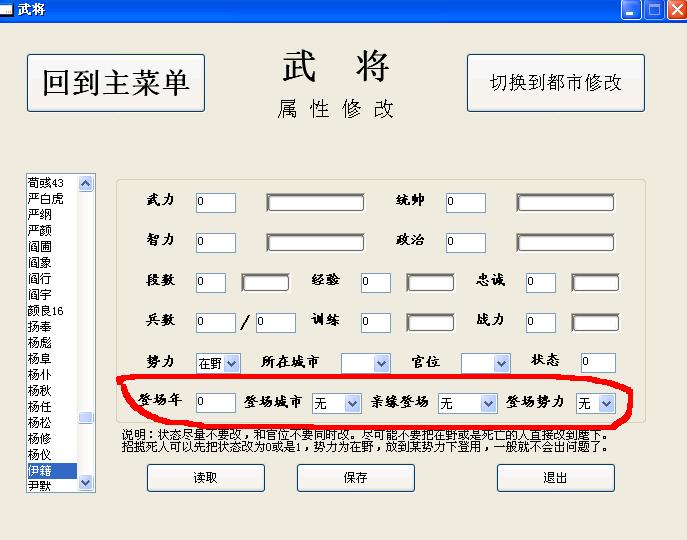Select 尹默 in the general list
Viewport: 687px width, 540px height.
(x=52, y=486)
